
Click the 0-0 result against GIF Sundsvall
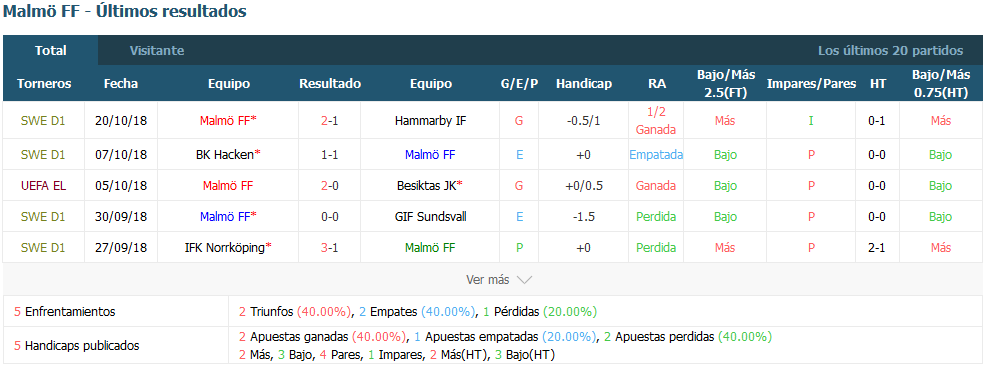pos(330,217)
